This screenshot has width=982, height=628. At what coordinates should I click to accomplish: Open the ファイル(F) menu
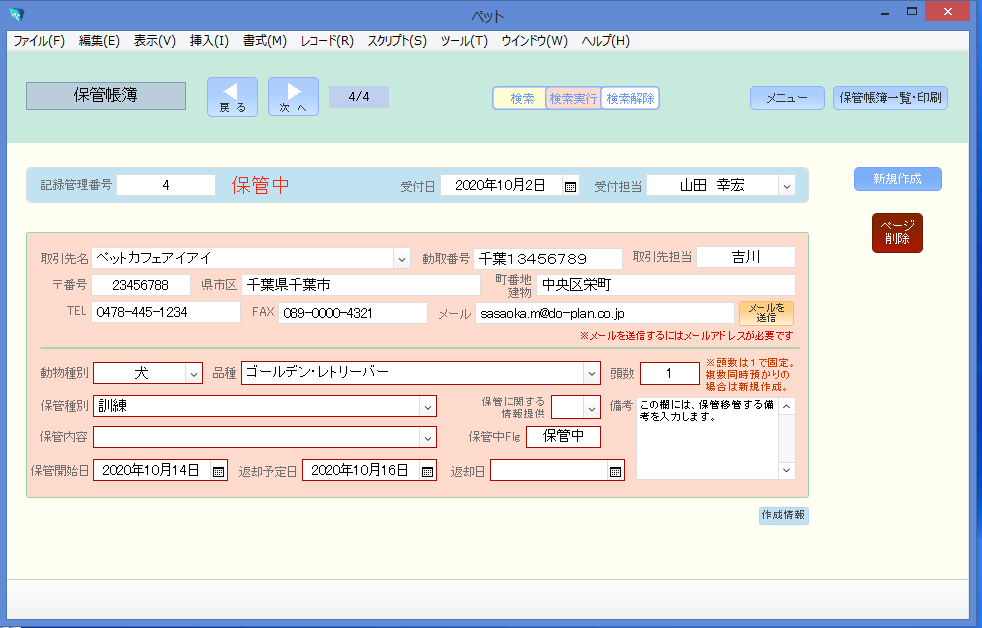(x=39, y=41)
